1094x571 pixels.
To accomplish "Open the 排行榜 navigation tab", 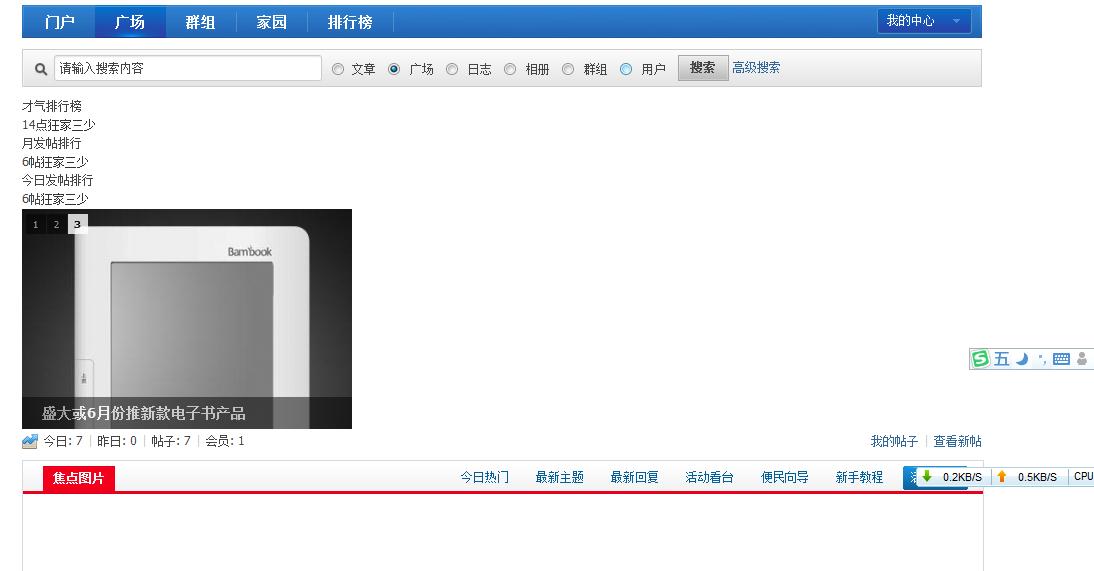I will [350, 22].
